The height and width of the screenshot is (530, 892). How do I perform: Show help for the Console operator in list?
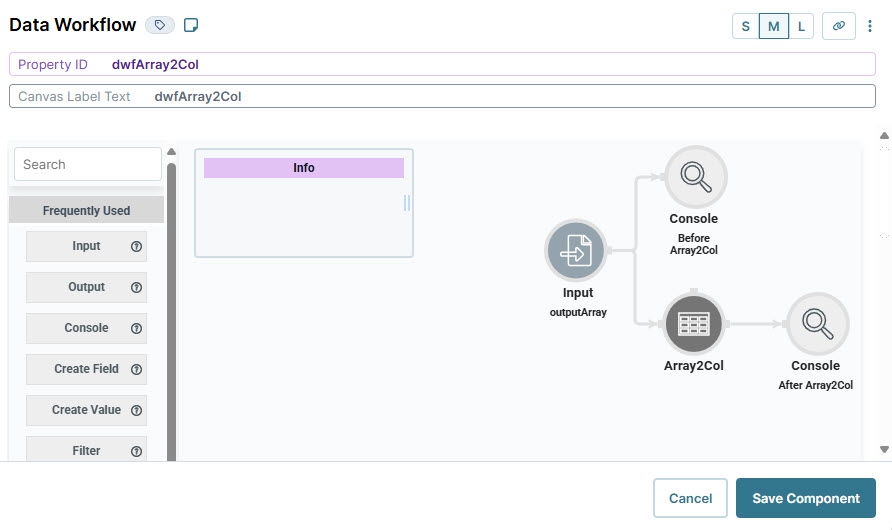click(x=137, y=328)
